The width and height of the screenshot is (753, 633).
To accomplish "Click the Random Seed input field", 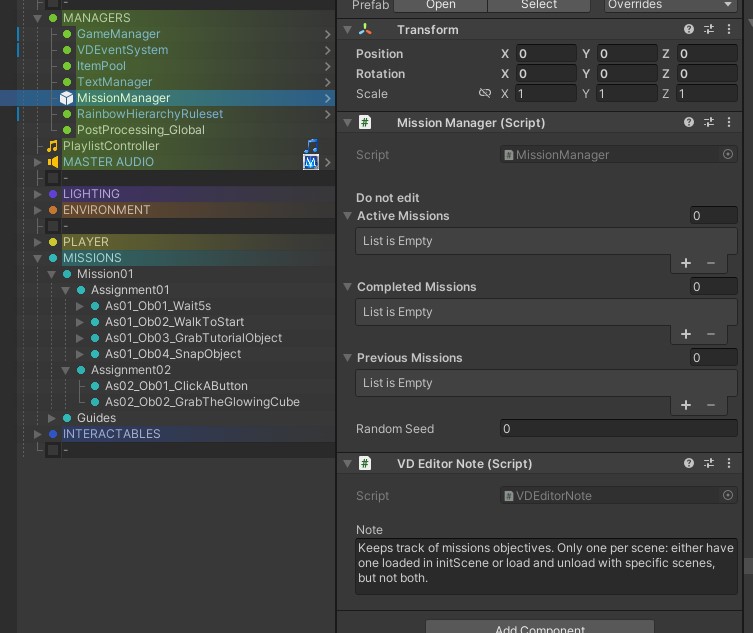I will pos(618,428).
